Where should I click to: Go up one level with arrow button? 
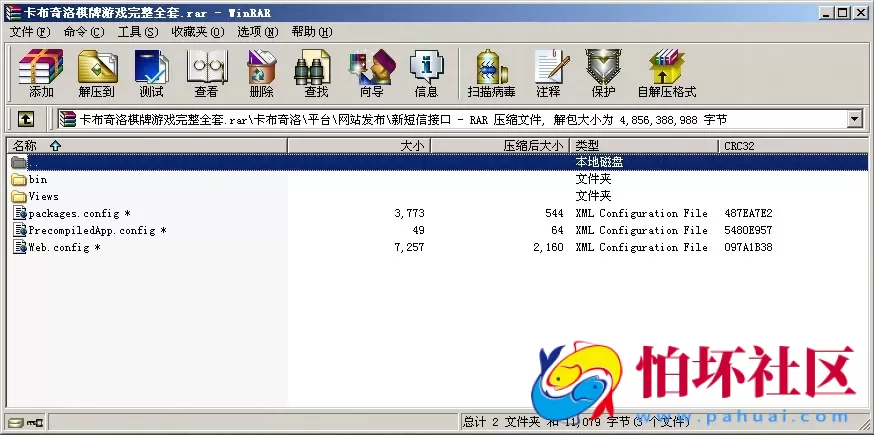pos(26,119)
